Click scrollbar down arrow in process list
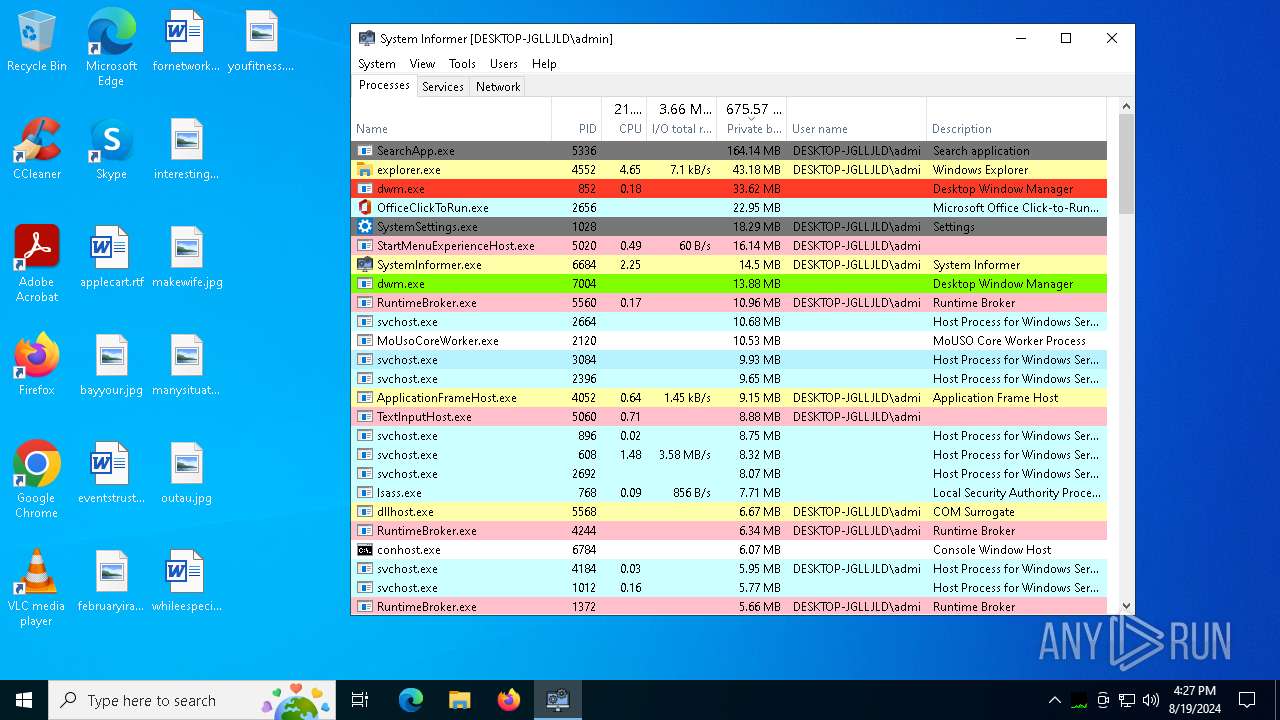 (1126, 605)
